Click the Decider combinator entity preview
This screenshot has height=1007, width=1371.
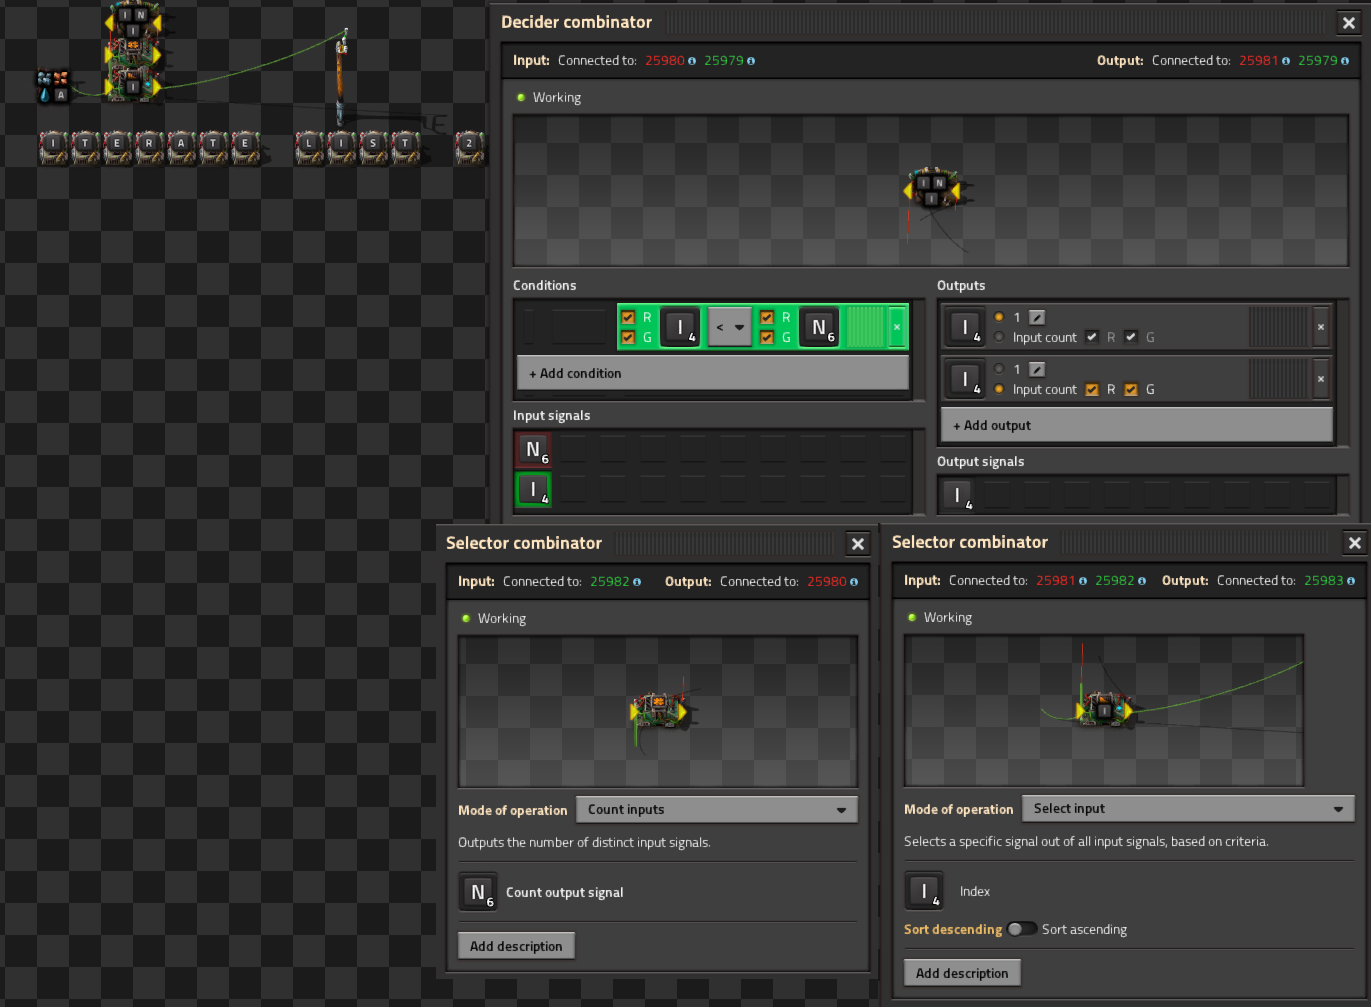click(x=930, y=190)
